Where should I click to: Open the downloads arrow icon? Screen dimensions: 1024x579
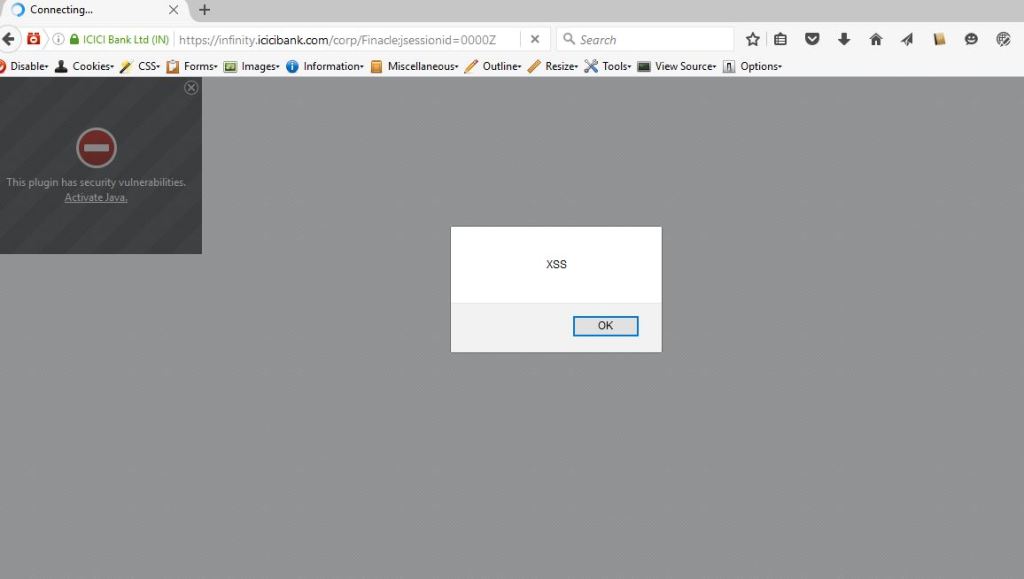[x=844, y=39]
